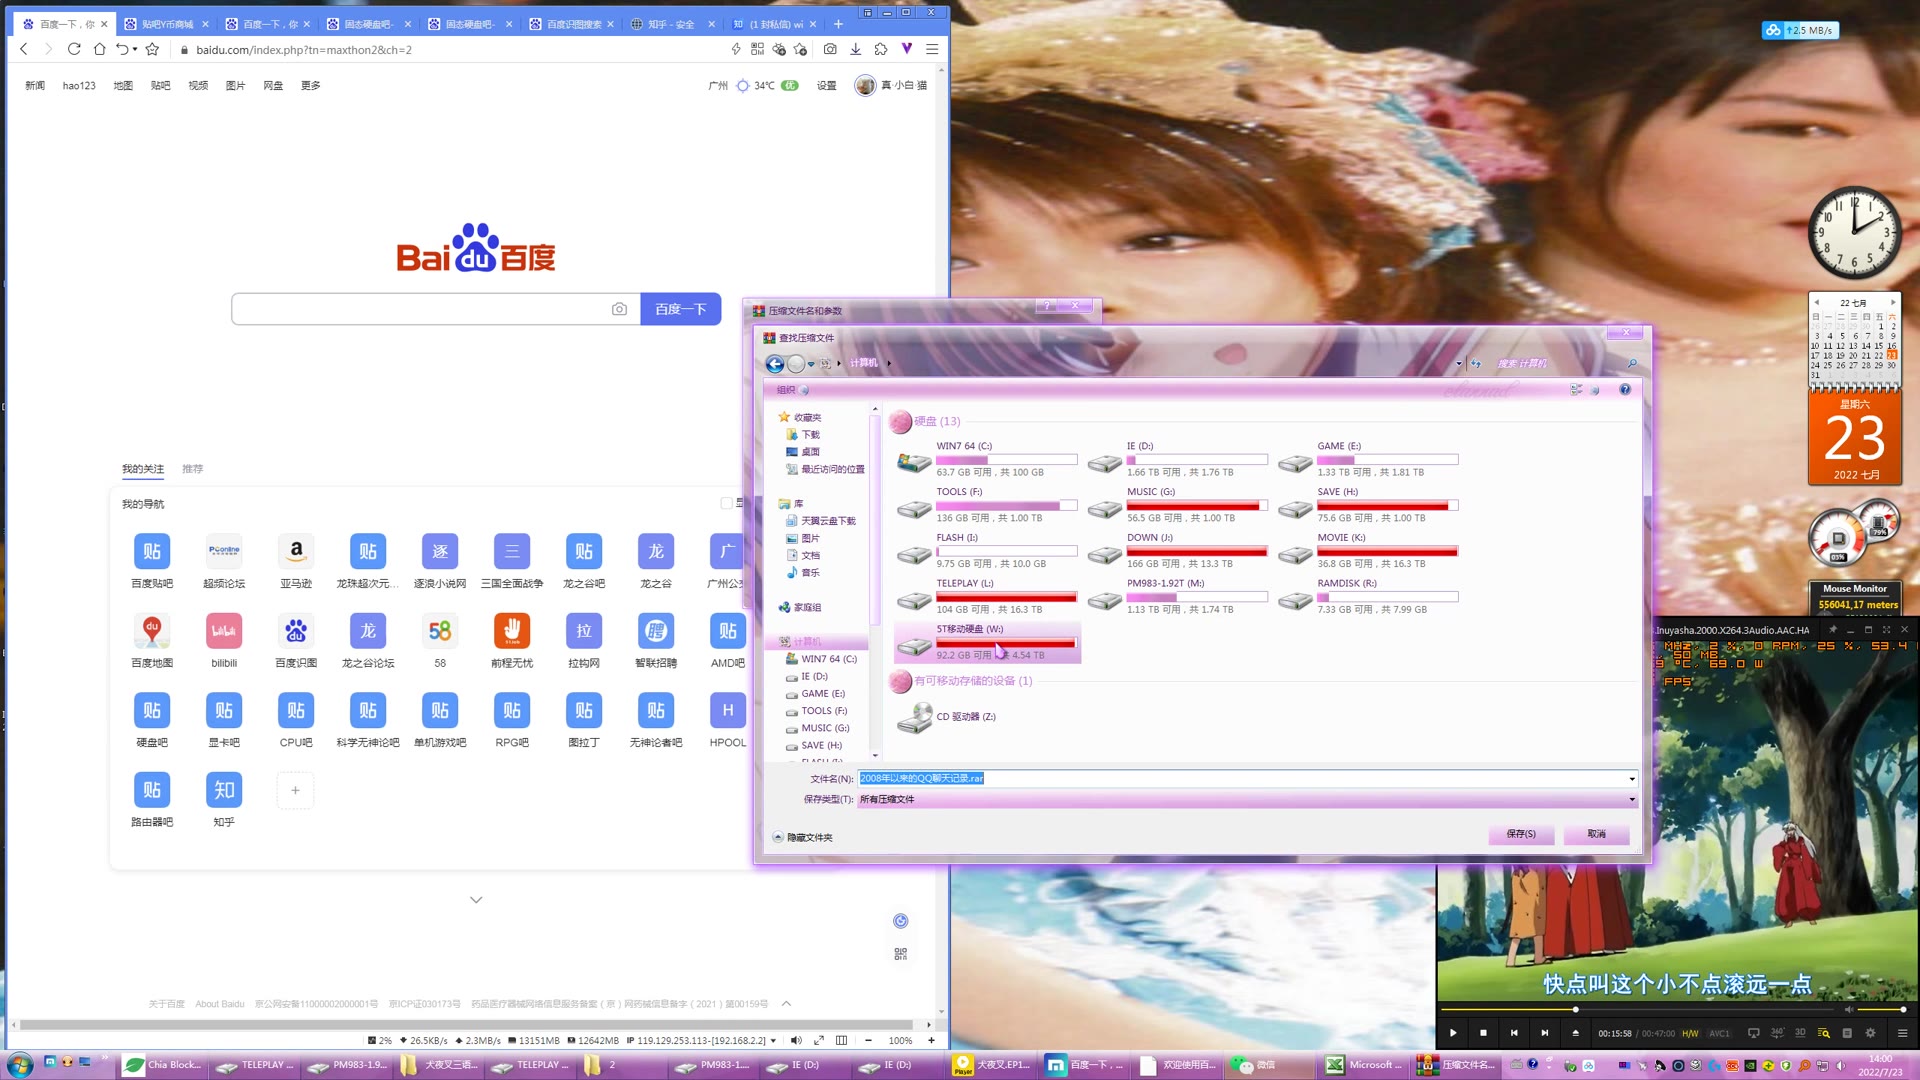The image size is (1920, 1080).
Task: Click the 百度一下 search button
Action: 680,309
